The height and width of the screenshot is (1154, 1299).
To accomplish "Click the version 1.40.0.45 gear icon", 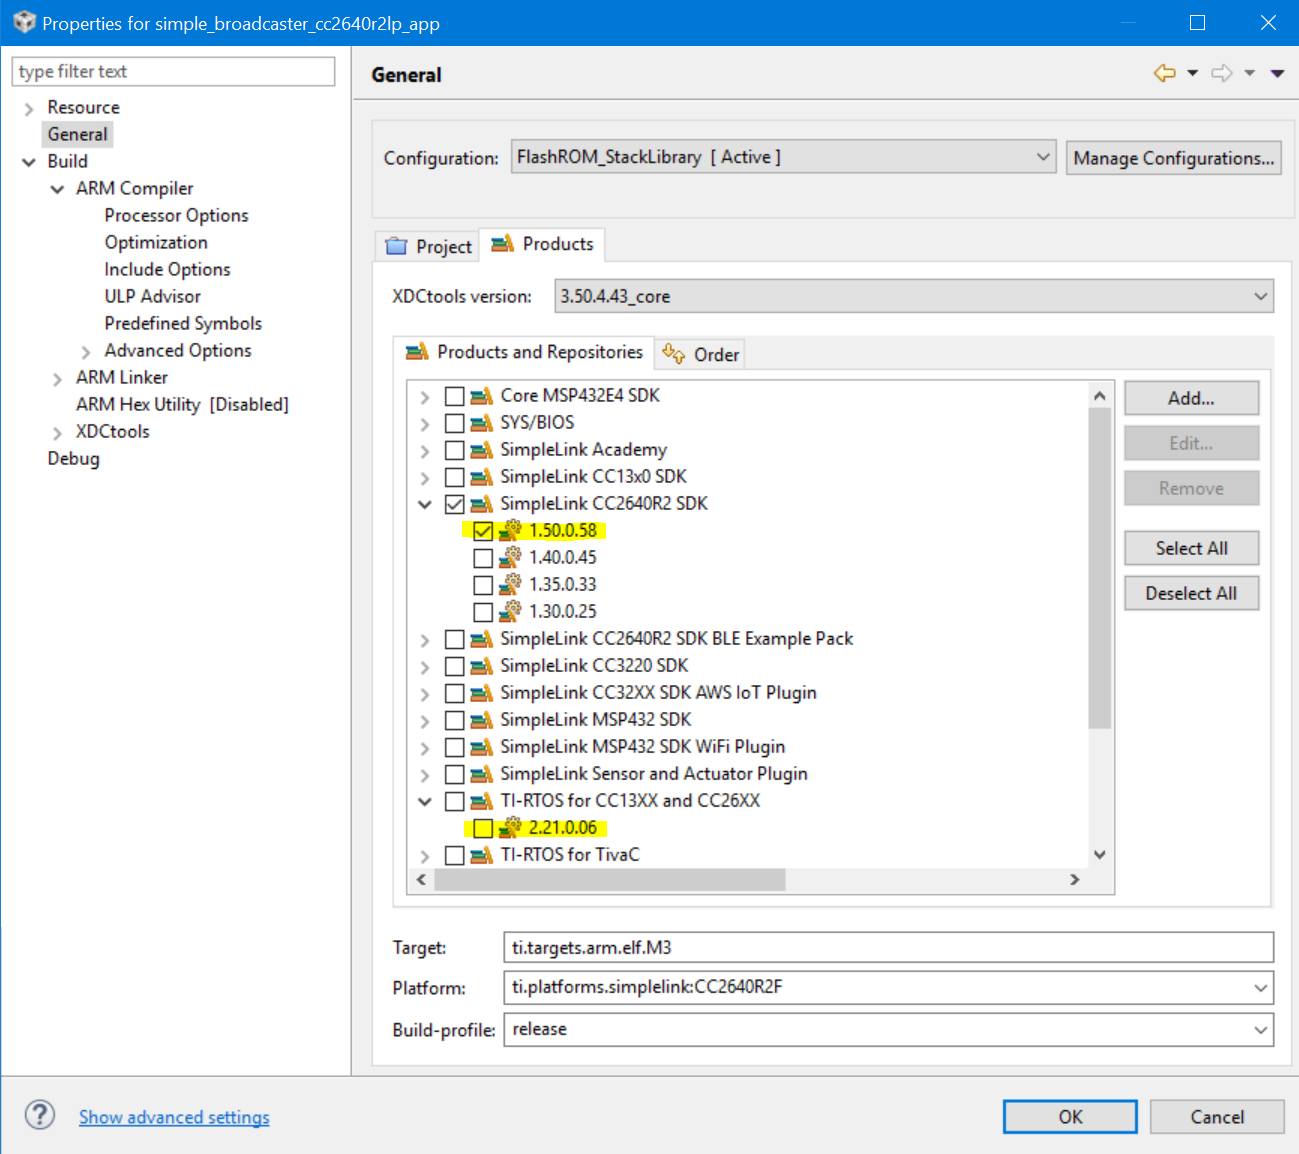I will (510, 557).
